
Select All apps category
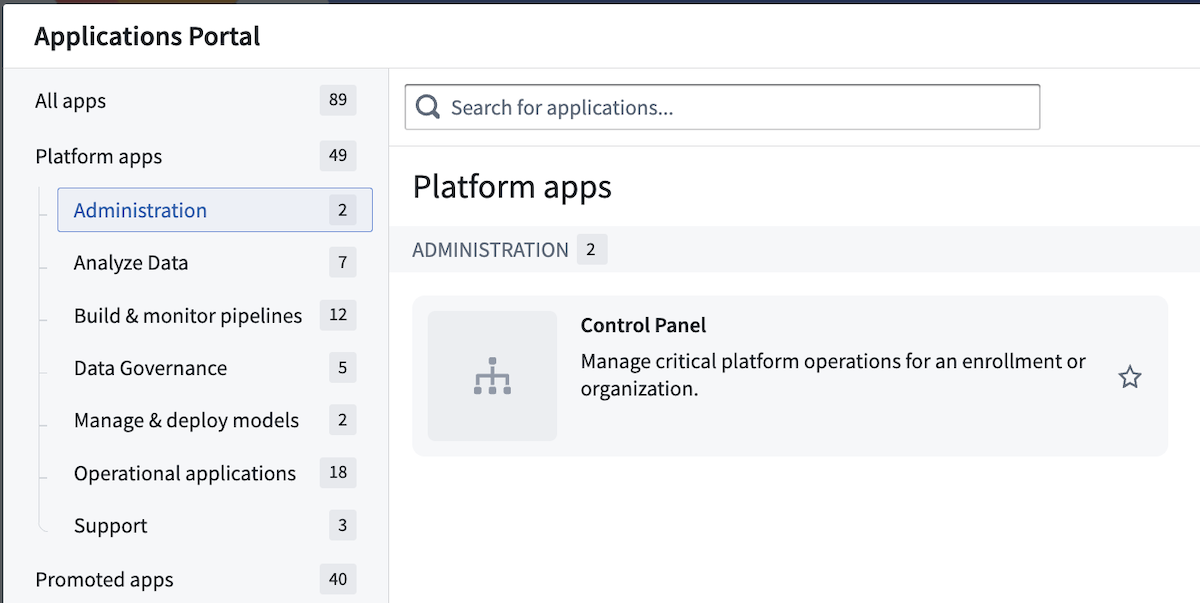(x=196, y=100)
